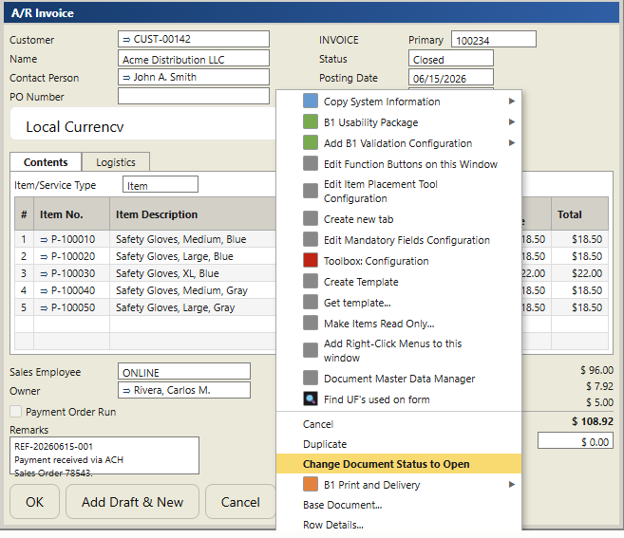624x538 pixels.
Task: Follow the Owner Rivera, Carlos M. link arrow
Action: point(126,391)
